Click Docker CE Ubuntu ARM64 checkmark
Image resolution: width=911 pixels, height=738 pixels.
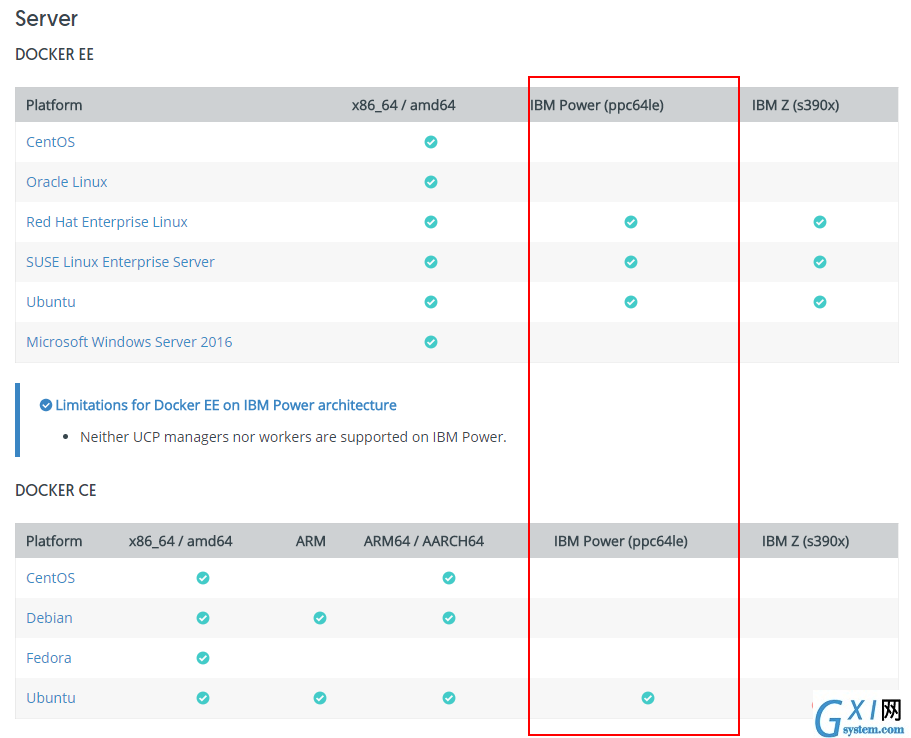(449, 698)
